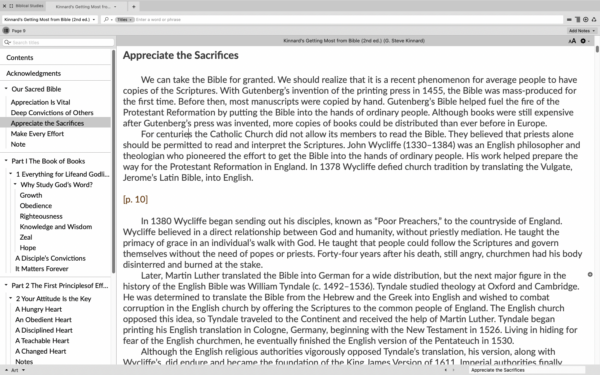Select the Make Every Effort entry
600x375 pixels.
pos(37,134)
